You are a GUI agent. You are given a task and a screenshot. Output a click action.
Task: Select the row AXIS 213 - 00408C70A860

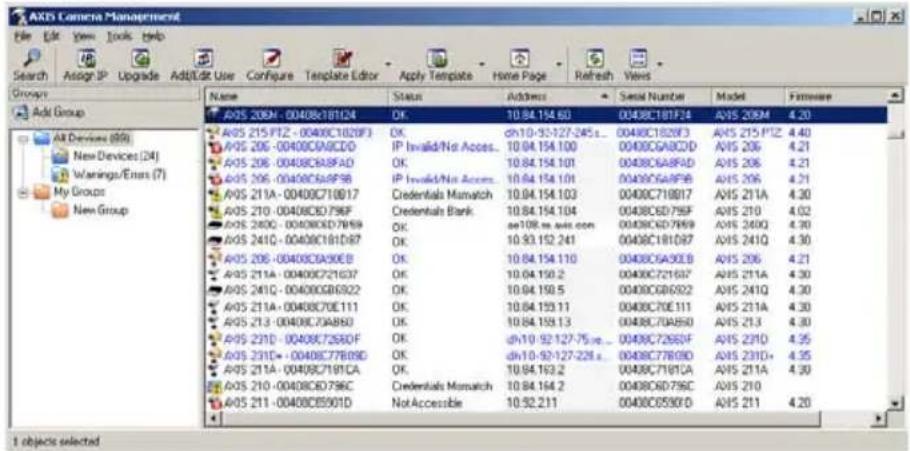tap(547, 321)
